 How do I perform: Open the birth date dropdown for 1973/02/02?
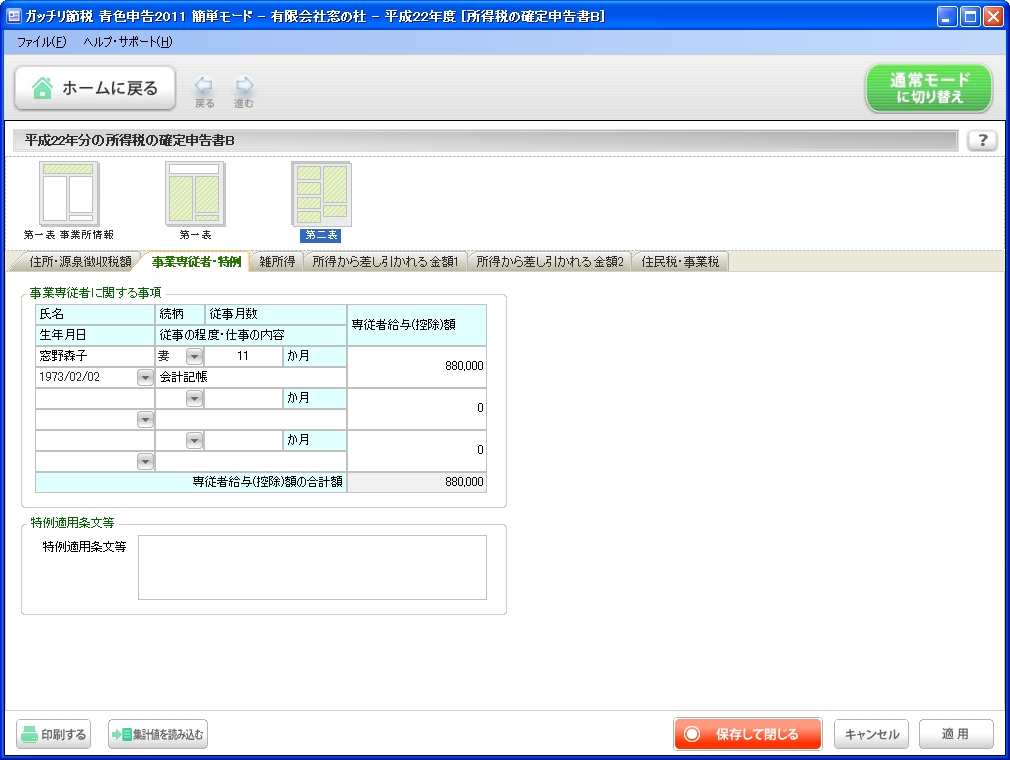[145, 378]
